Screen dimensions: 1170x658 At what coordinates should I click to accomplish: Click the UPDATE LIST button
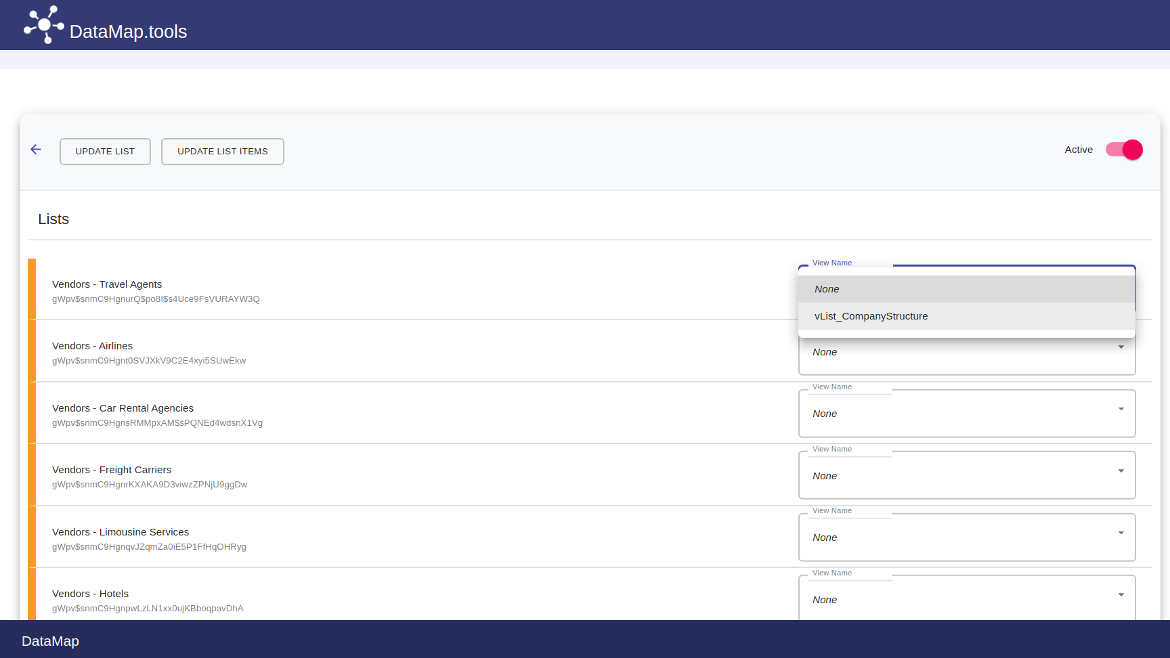pyautogui.click(x=104, y=151)
